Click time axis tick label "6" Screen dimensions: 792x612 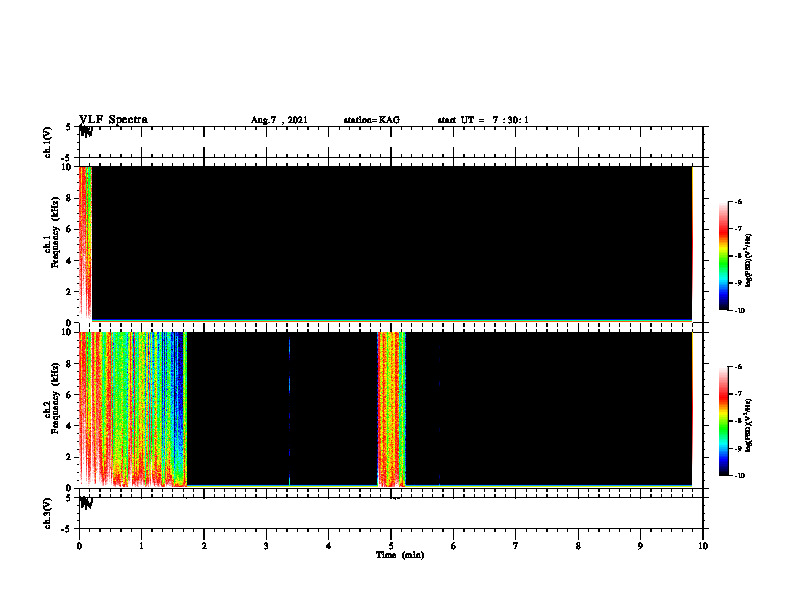pyautogui.click(x=454, y=546)
